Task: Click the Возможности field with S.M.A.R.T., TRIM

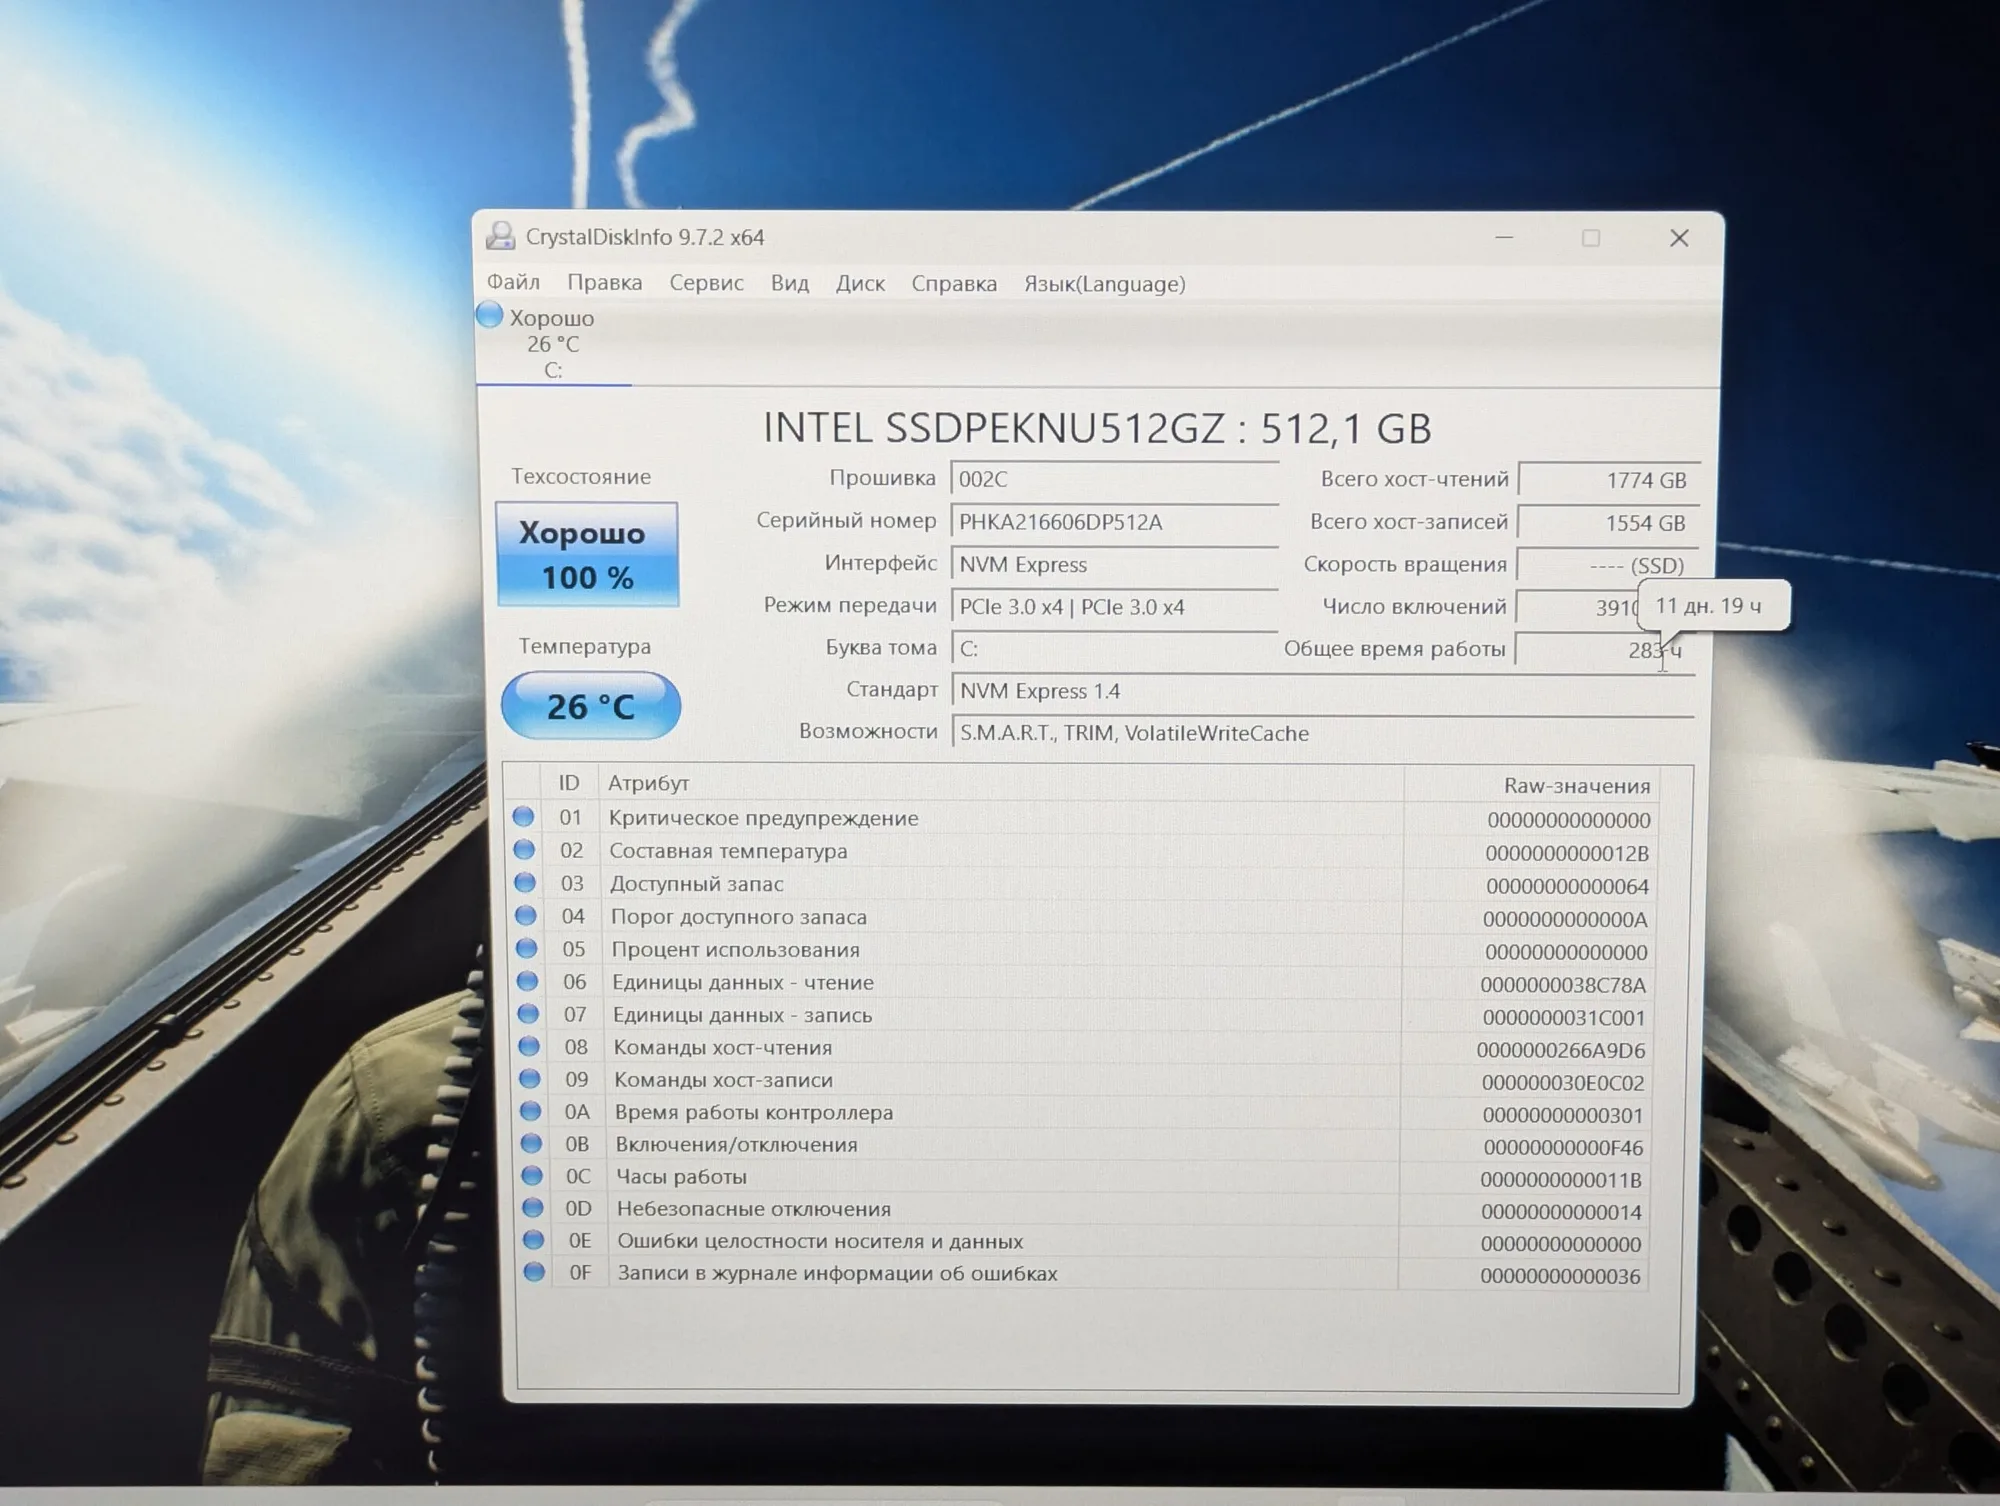Action: 1323,733
